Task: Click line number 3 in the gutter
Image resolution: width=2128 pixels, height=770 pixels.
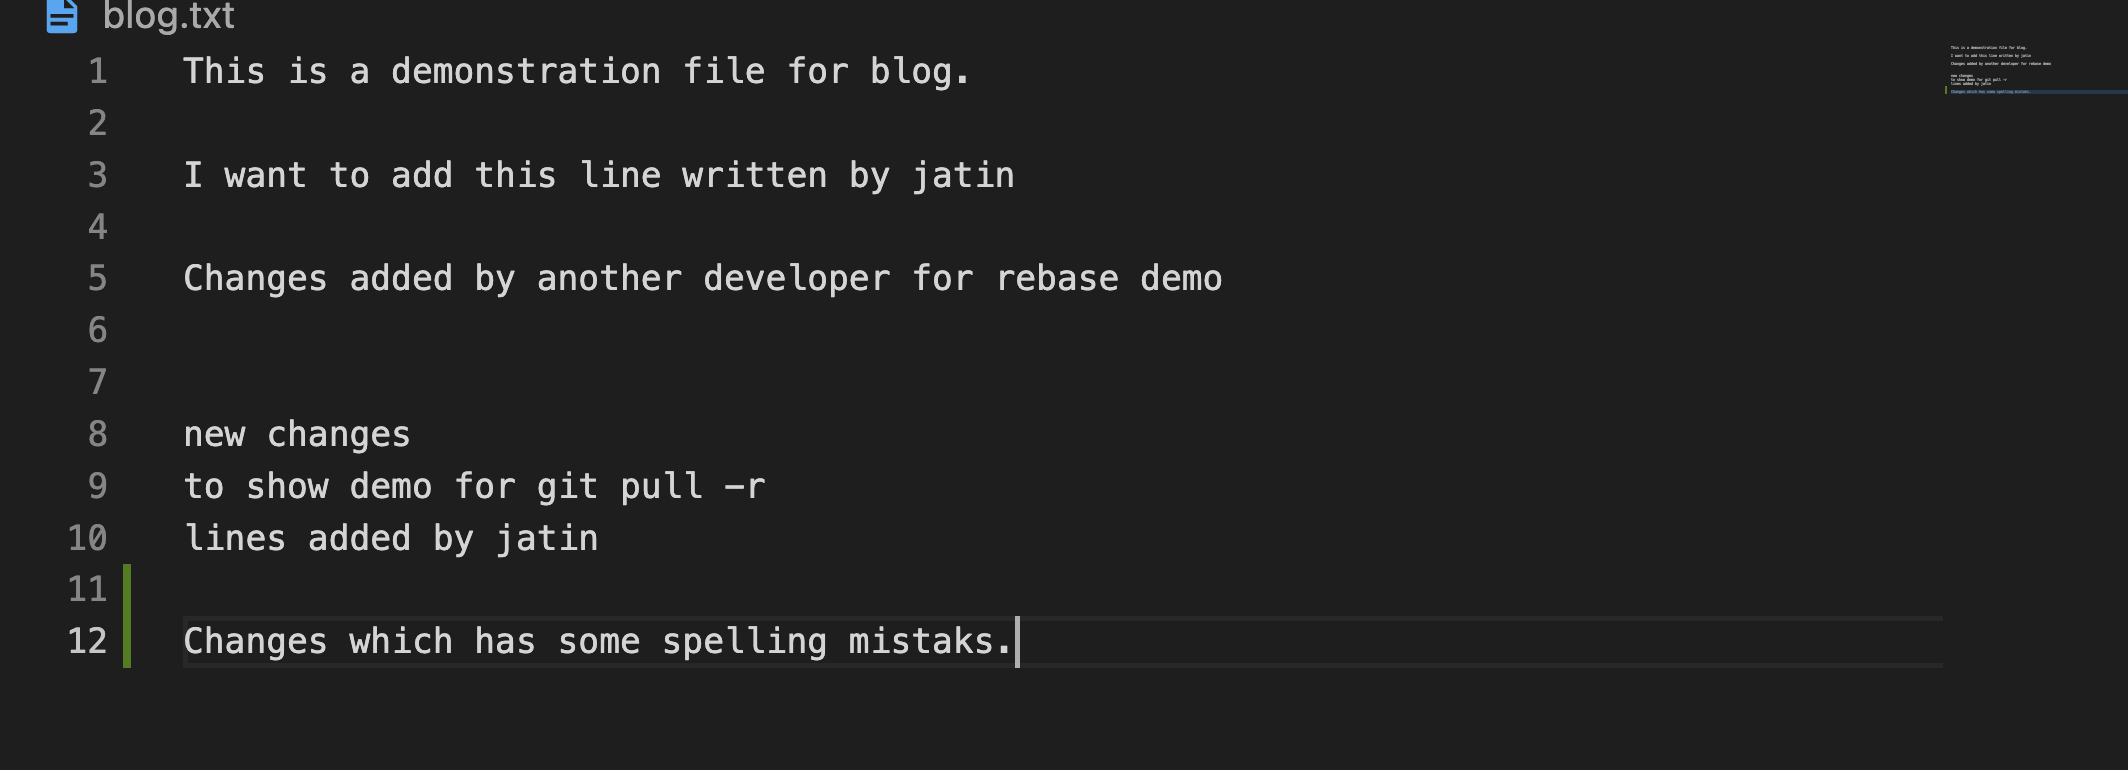Action: [98, 175]
